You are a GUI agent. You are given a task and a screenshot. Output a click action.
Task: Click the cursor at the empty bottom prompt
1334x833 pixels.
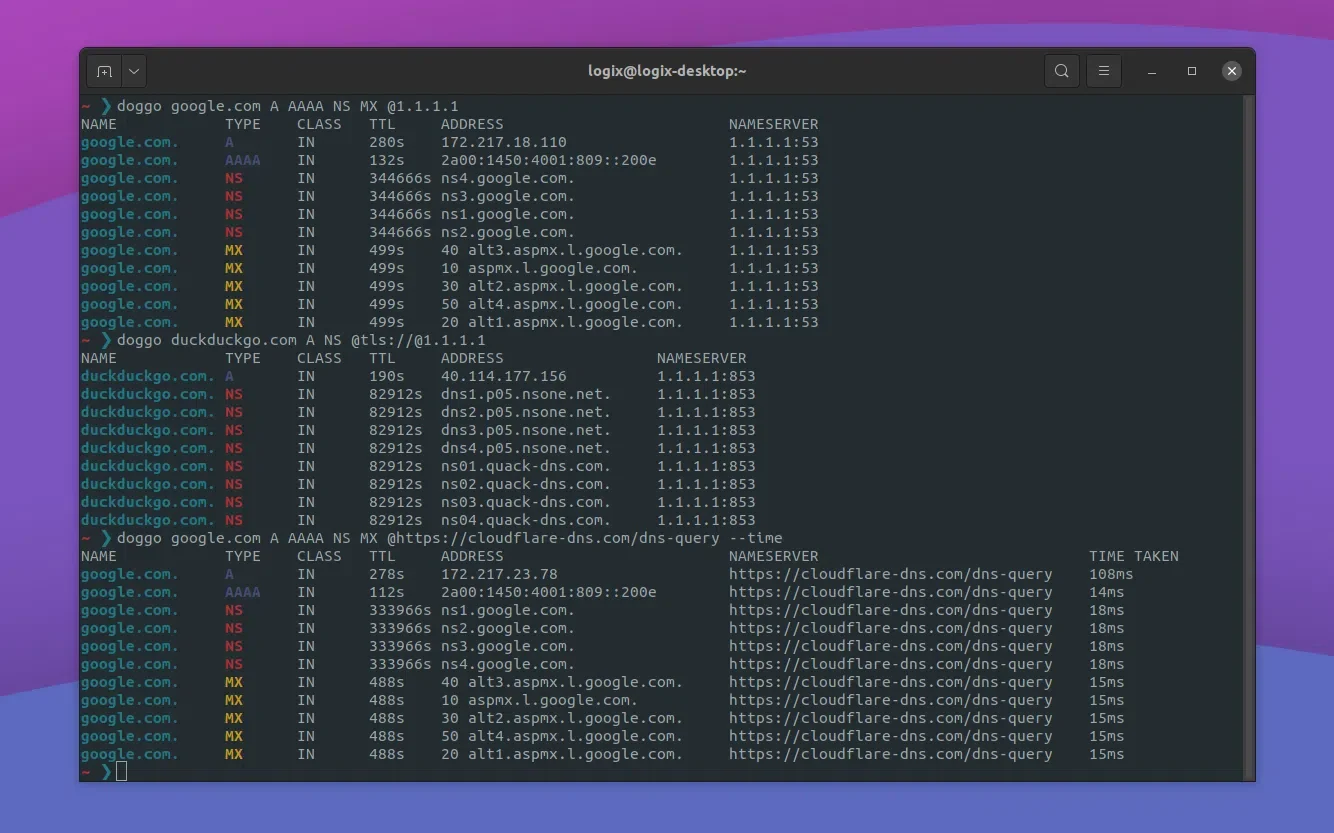point(122,772)
